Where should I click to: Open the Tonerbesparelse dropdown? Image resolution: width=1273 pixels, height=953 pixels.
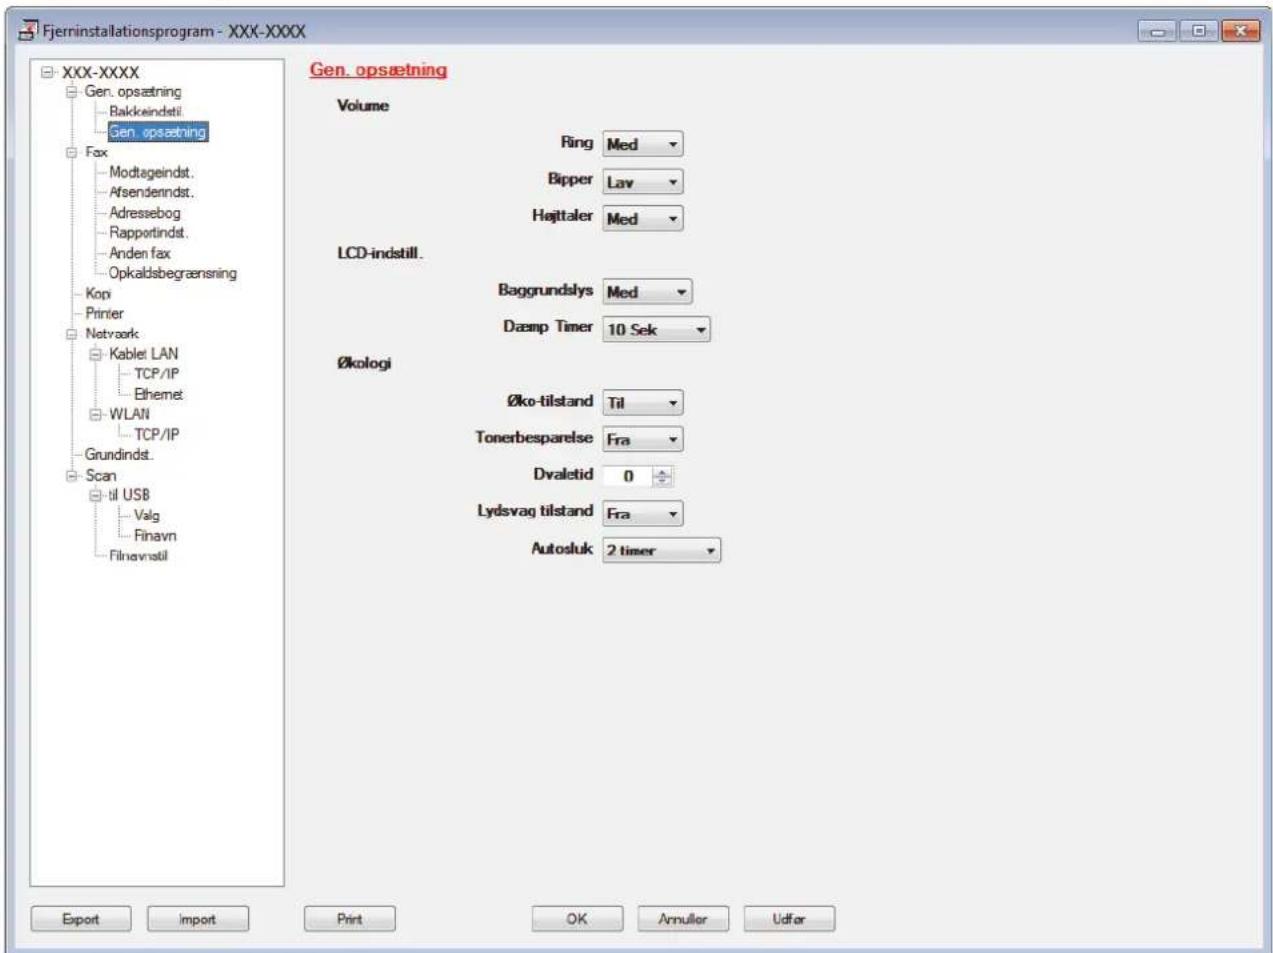click(642, 439)
